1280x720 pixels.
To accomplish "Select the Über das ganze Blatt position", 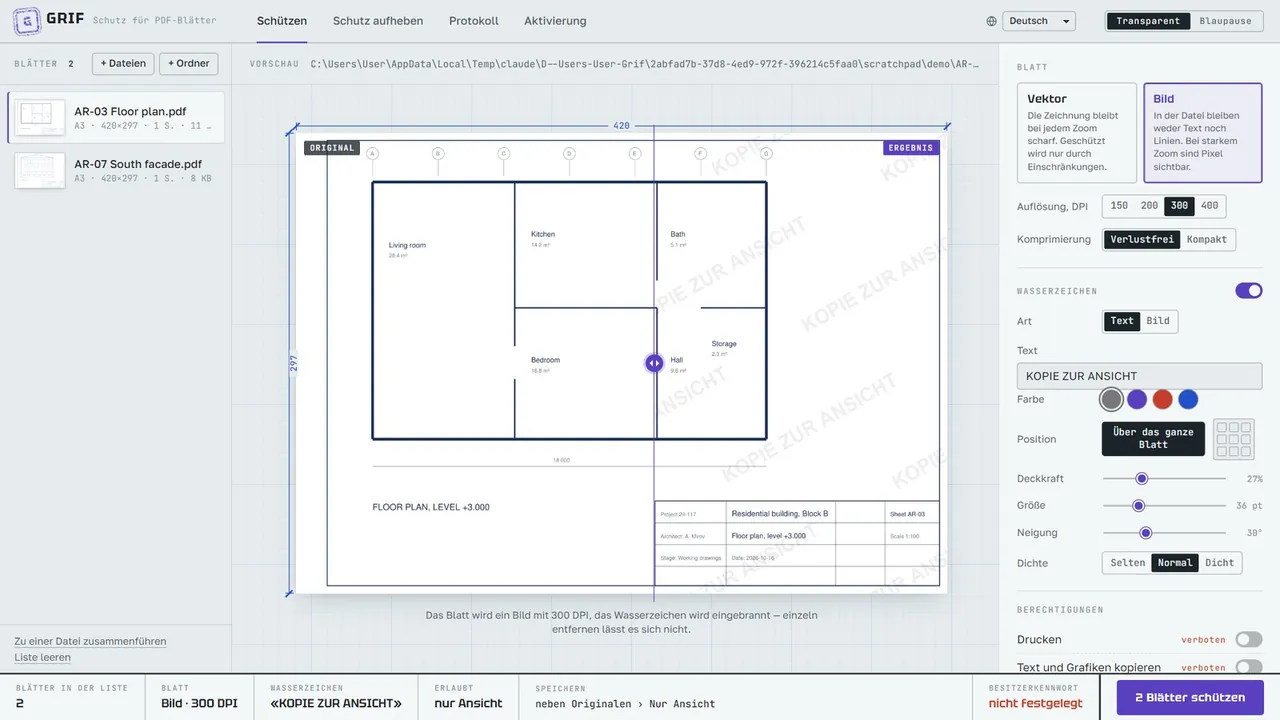I will pyautogui.click(x=1153, y=439).
